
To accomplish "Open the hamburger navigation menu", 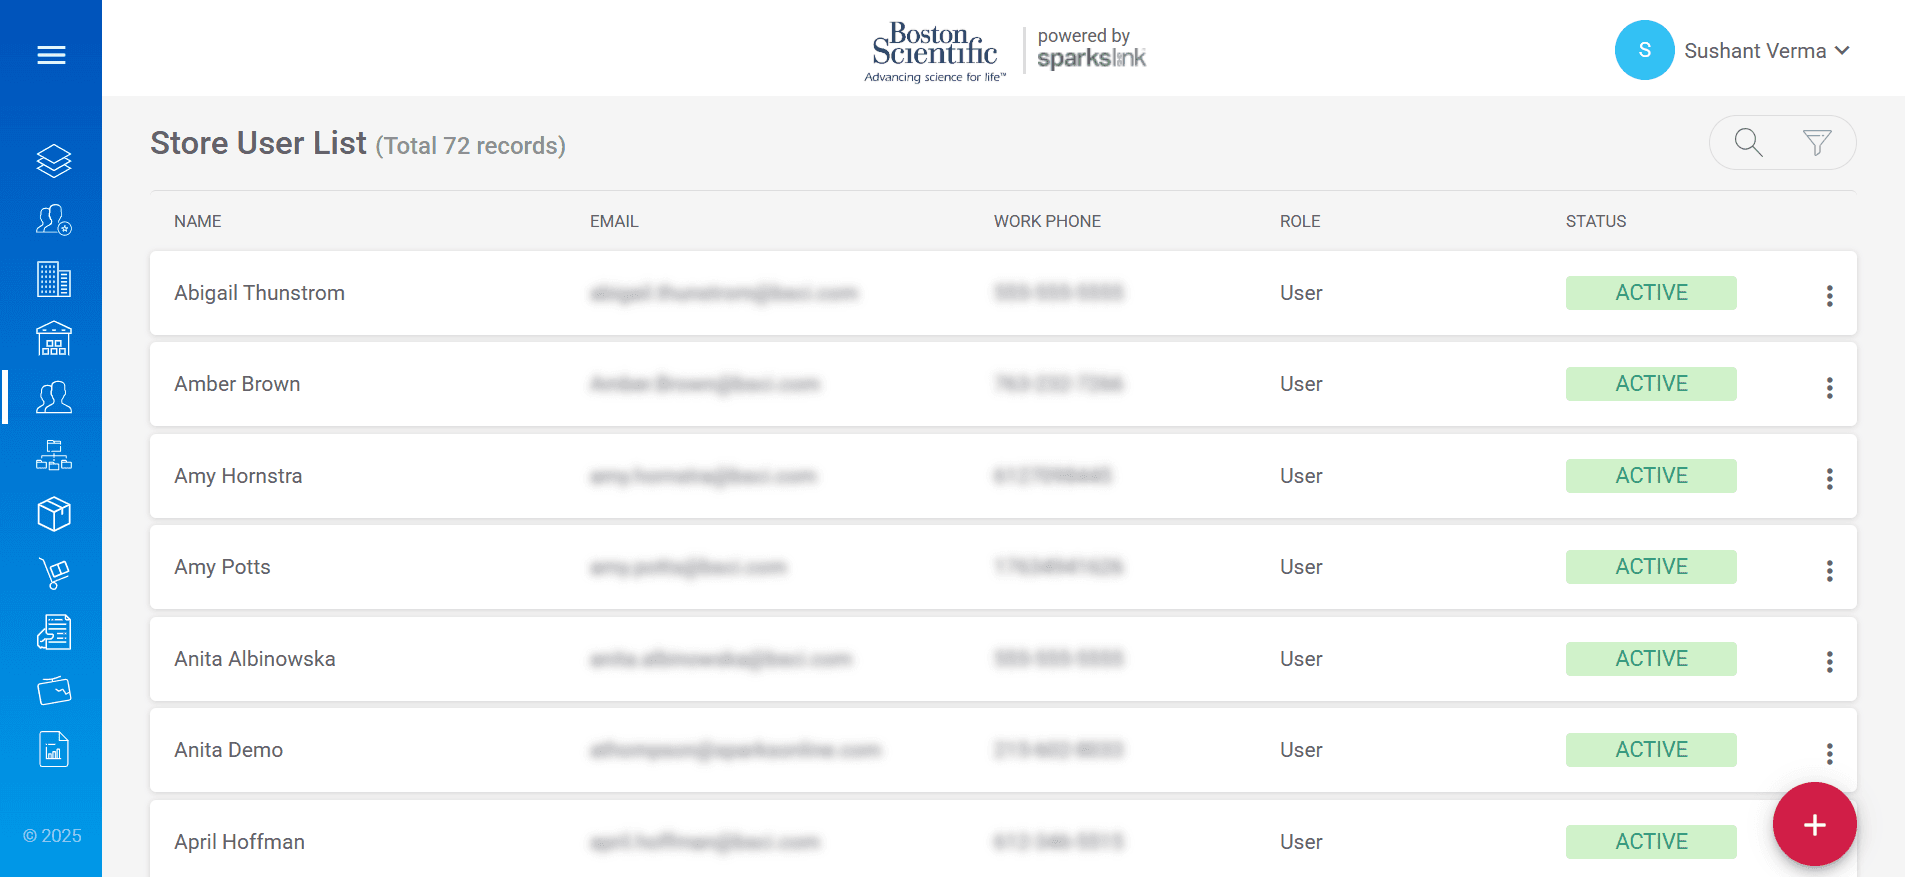I will (x=52, y=55).
